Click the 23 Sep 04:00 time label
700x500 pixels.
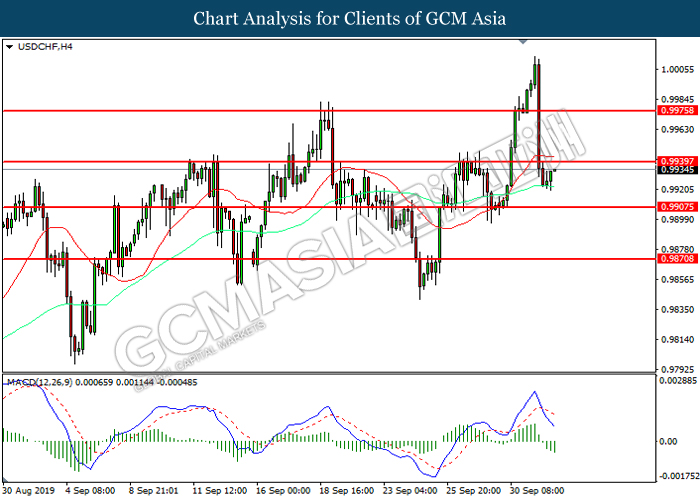click(x=410, y=491)
